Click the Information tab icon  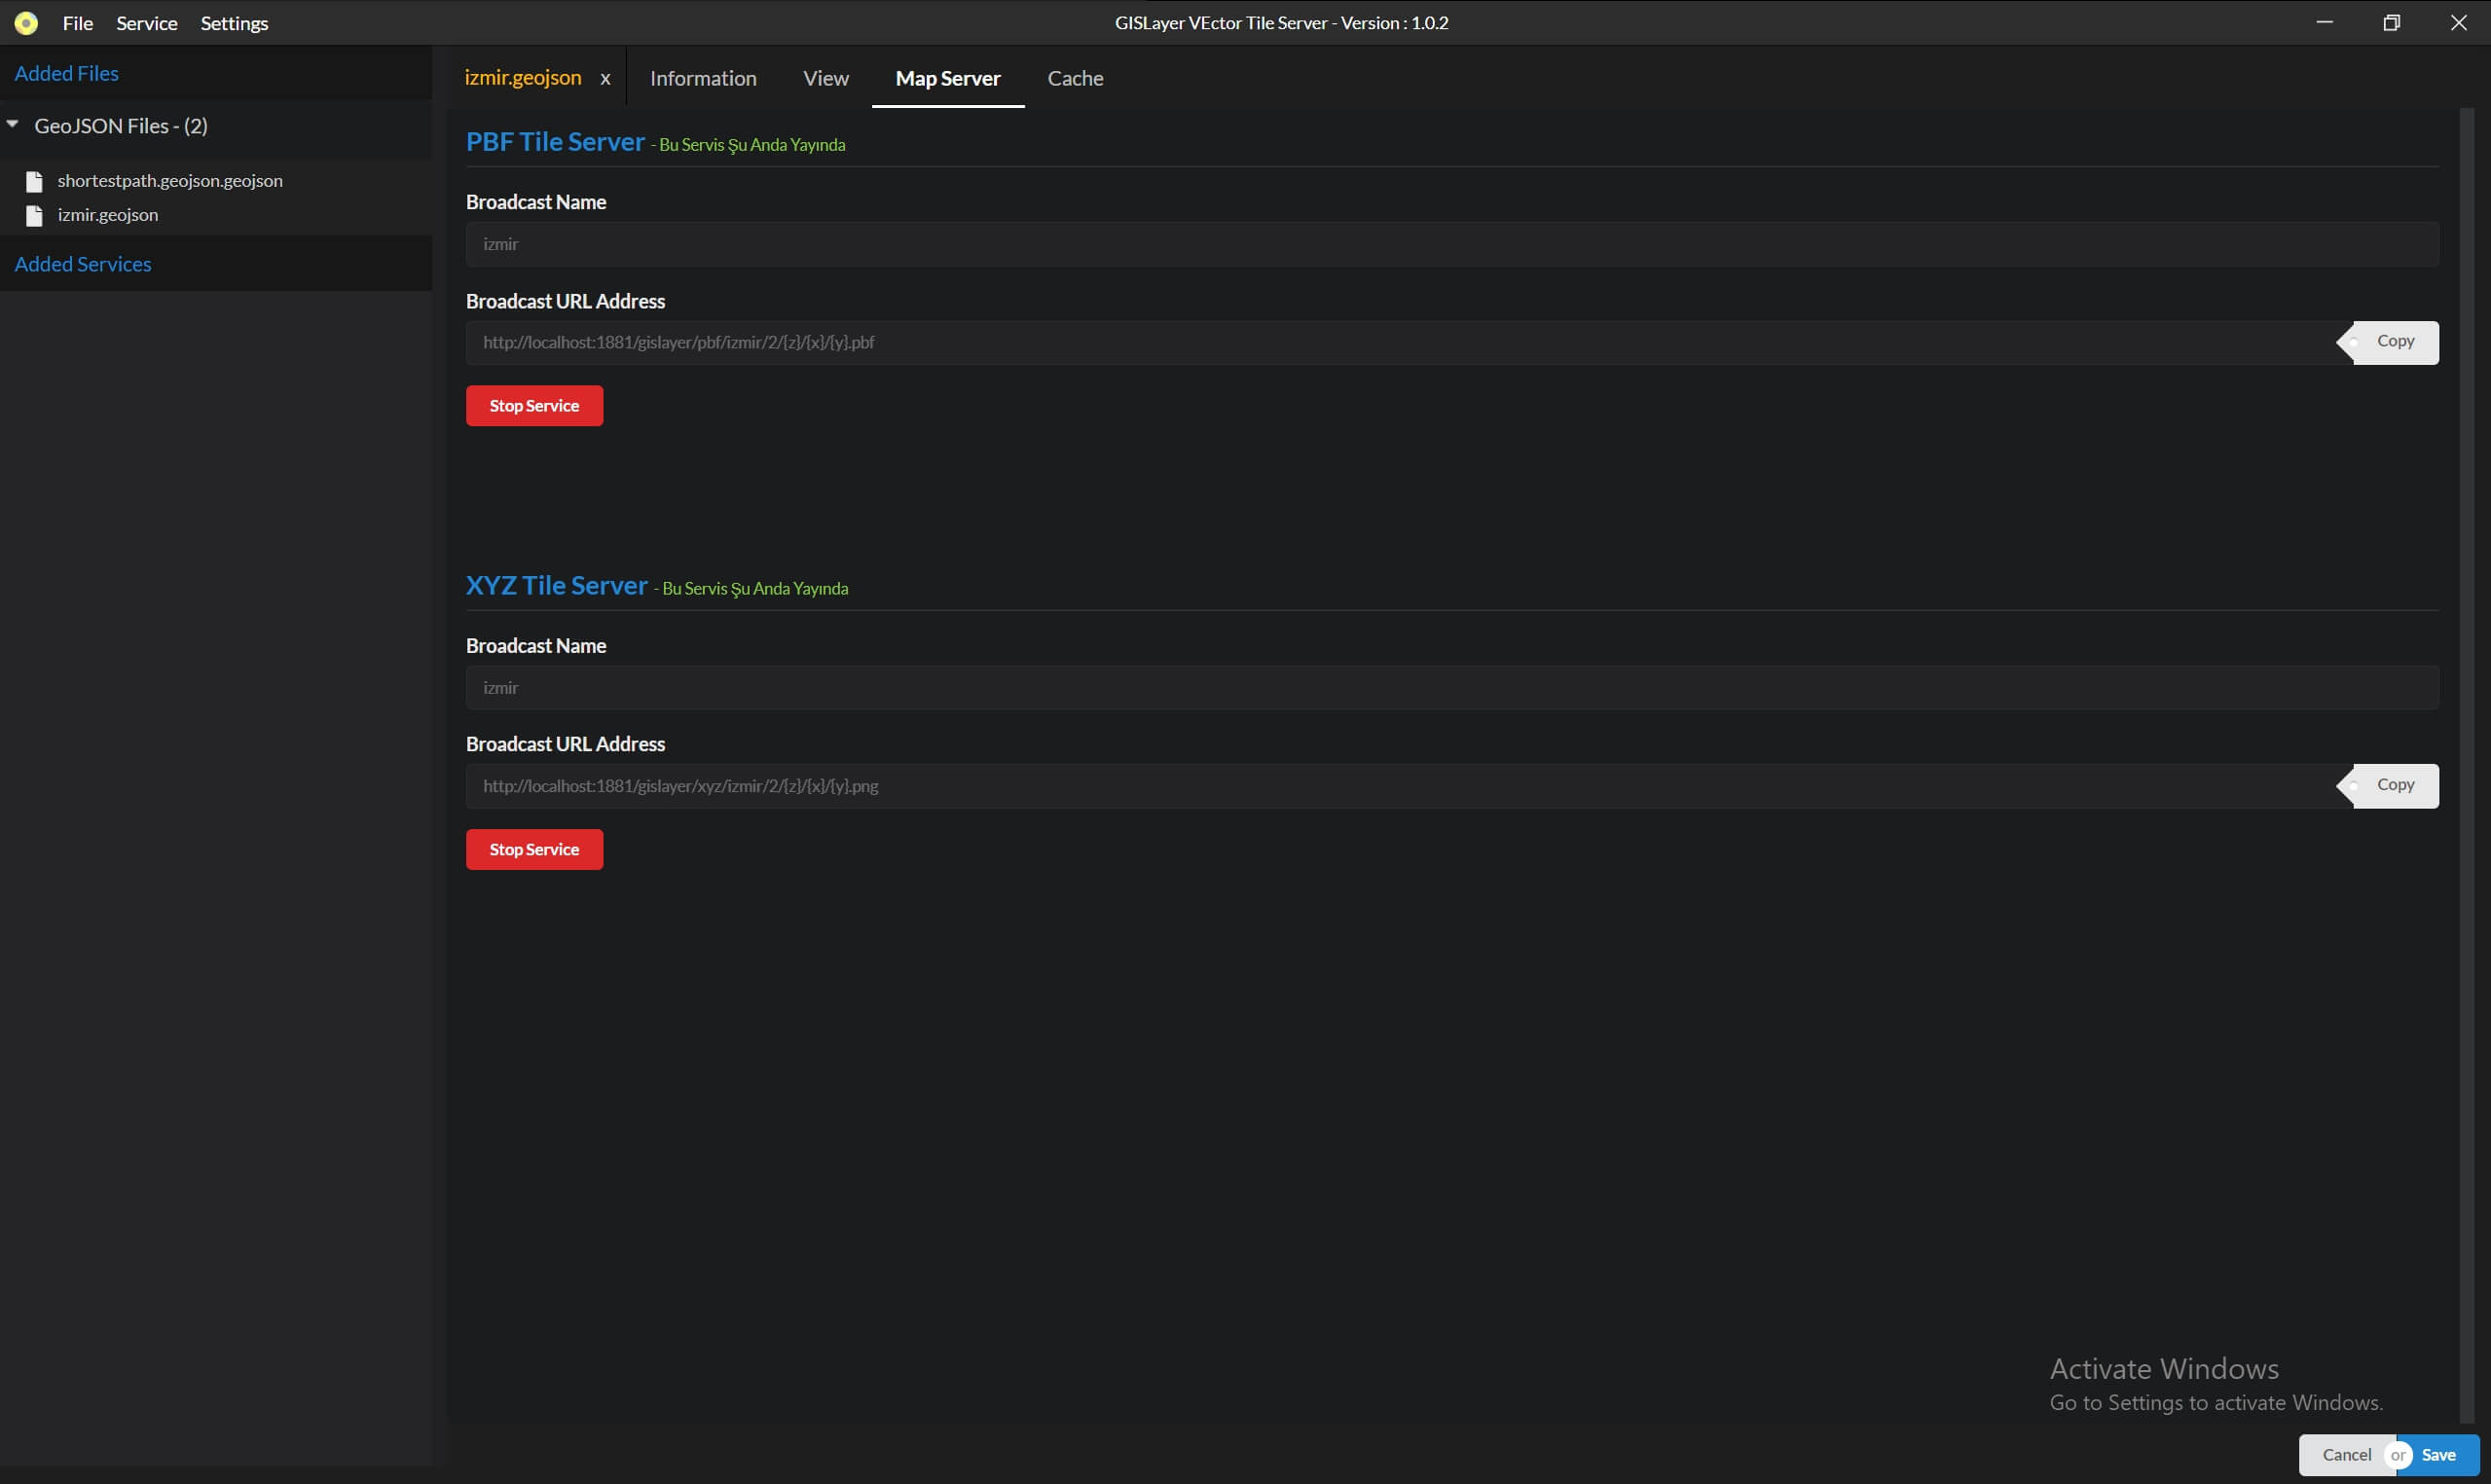coord(703,78)
